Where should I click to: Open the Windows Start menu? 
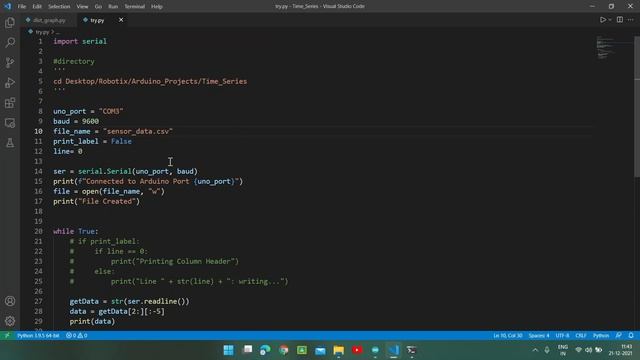229,350
